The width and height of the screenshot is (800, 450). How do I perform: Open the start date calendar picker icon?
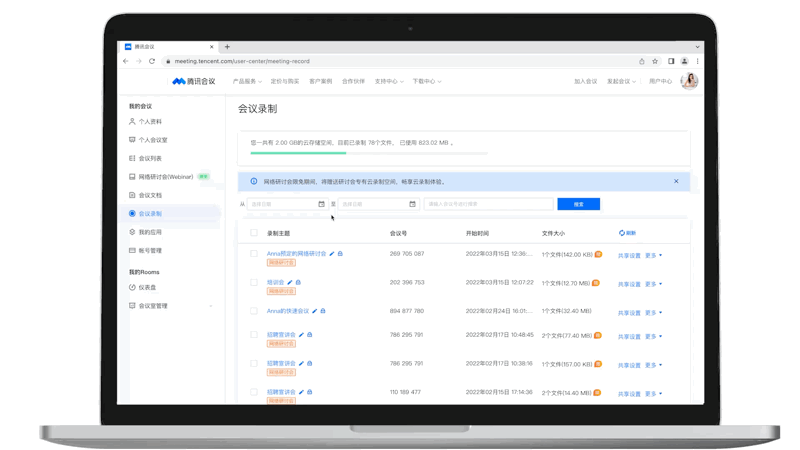[x=322, y=204]
